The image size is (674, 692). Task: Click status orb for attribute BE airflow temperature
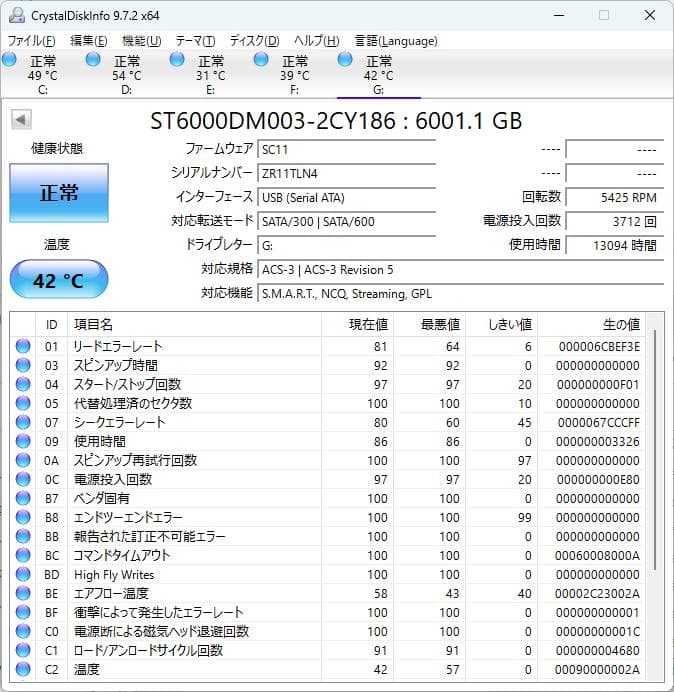(23, 593)
